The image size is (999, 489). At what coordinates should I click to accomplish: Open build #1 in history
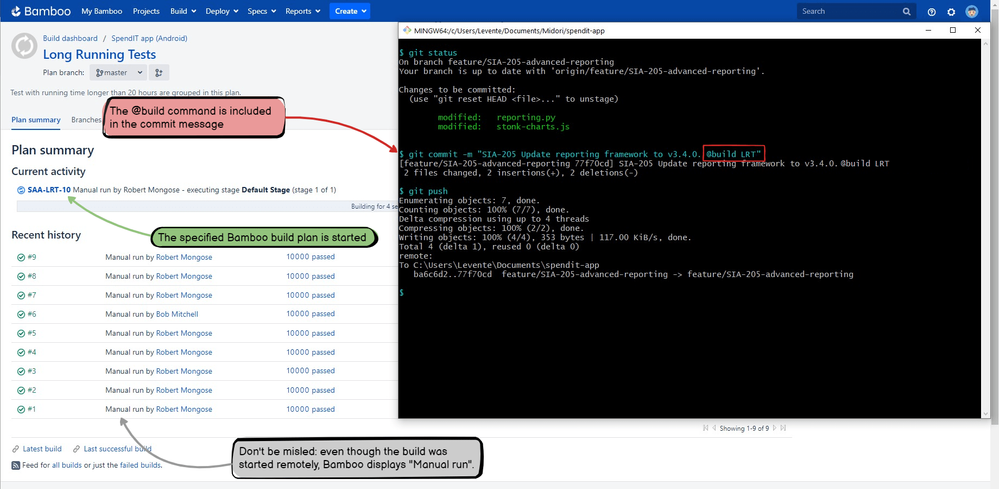pos(32,409)
